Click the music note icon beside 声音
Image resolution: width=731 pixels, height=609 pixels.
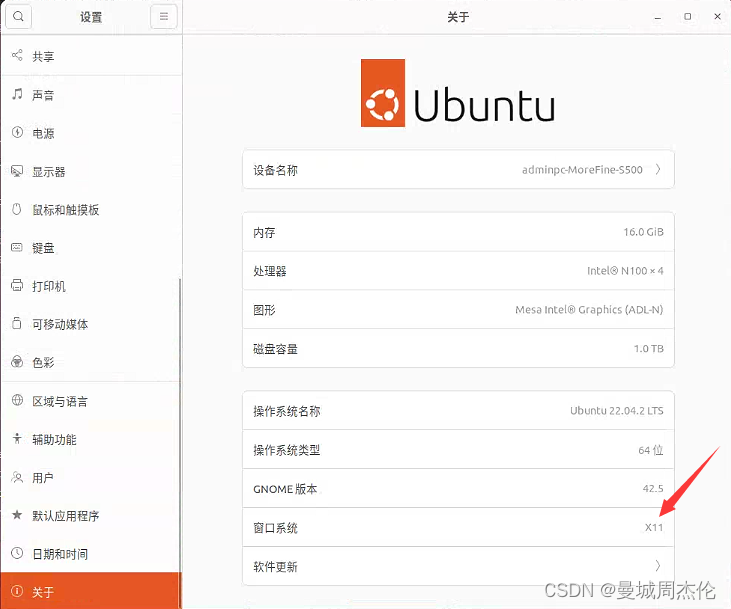[17, 94]
